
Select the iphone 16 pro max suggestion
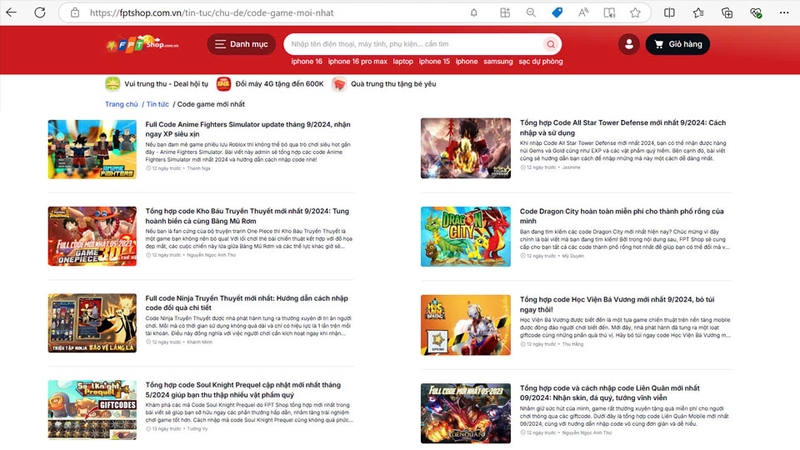(358, 61)
